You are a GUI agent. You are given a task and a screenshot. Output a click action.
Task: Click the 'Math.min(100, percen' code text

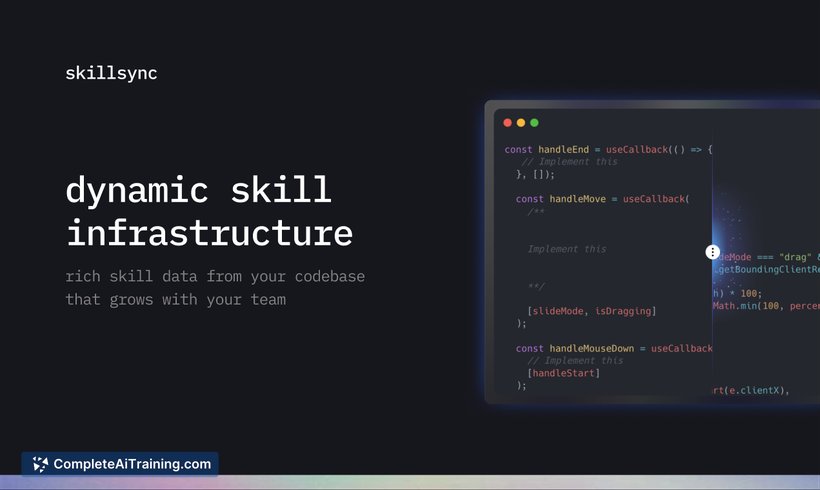[766, 305]
